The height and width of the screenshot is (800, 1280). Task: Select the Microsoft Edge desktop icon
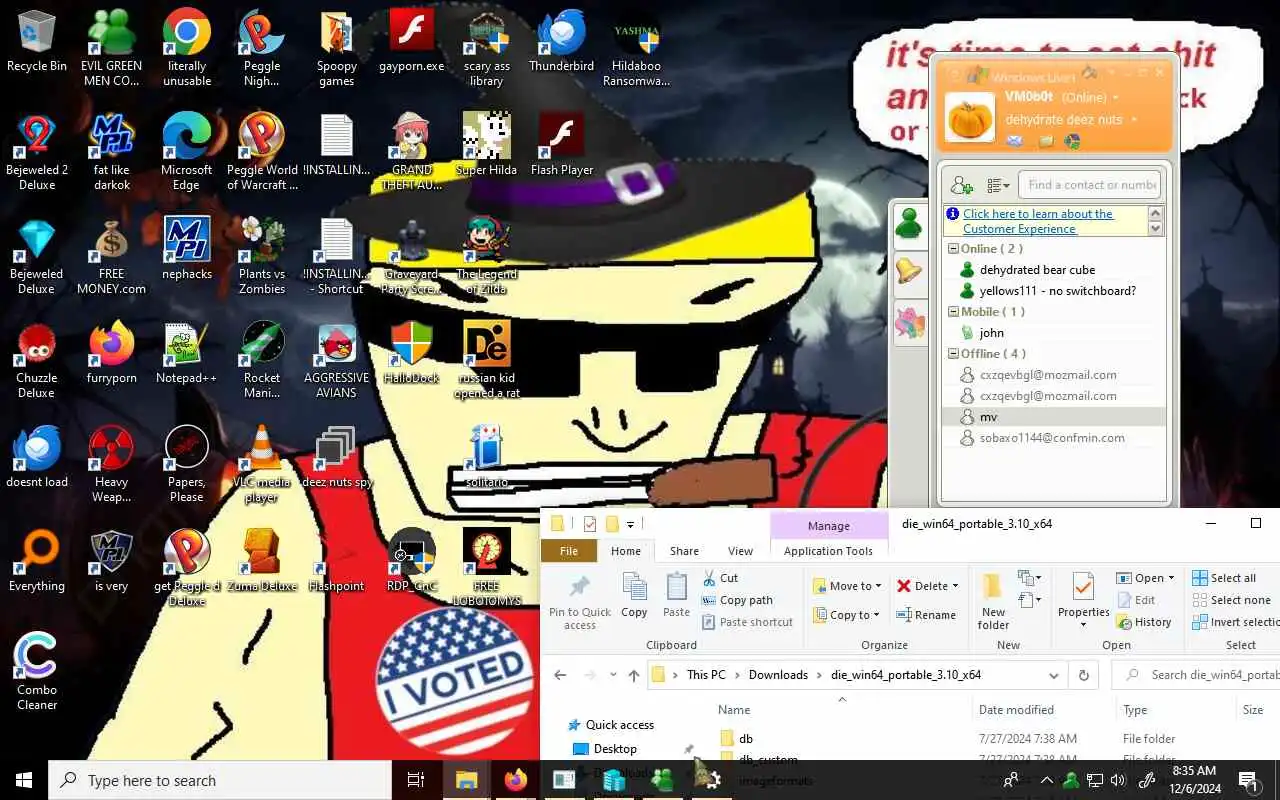[x=187, y=152]
